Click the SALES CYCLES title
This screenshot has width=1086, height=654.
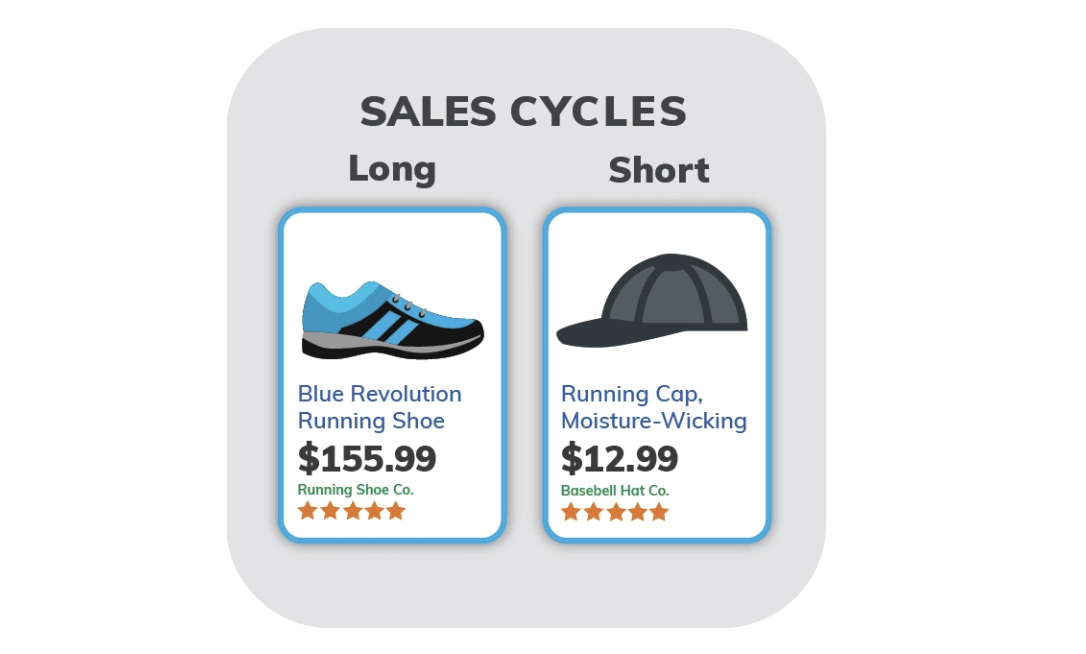(x=524, y=112)
